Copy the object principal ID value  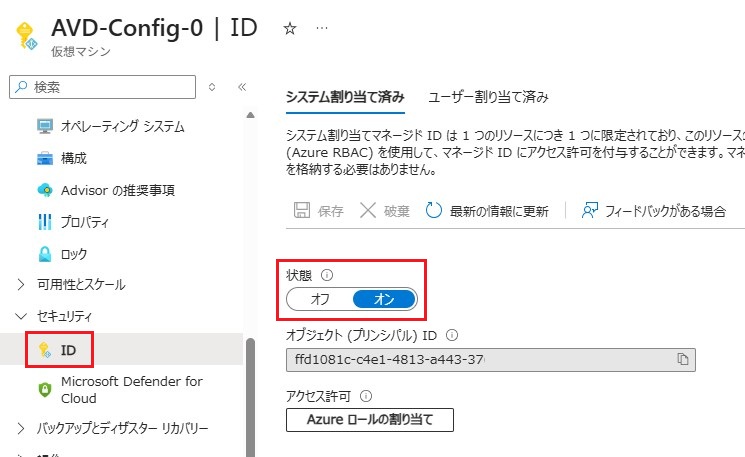(683, 359)
